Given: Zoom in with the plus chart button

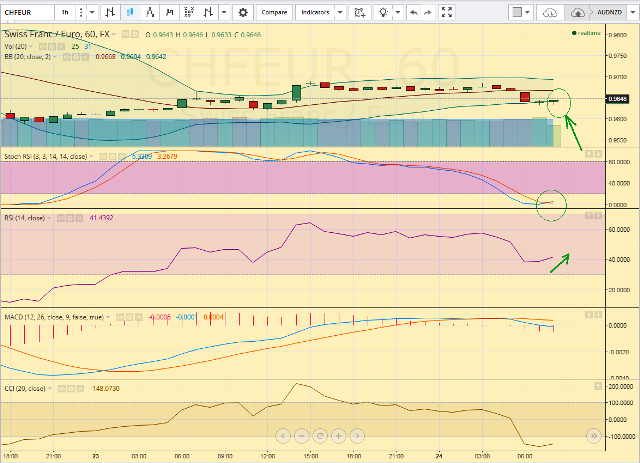Looking at the screenshot, I should click(337, 436).
